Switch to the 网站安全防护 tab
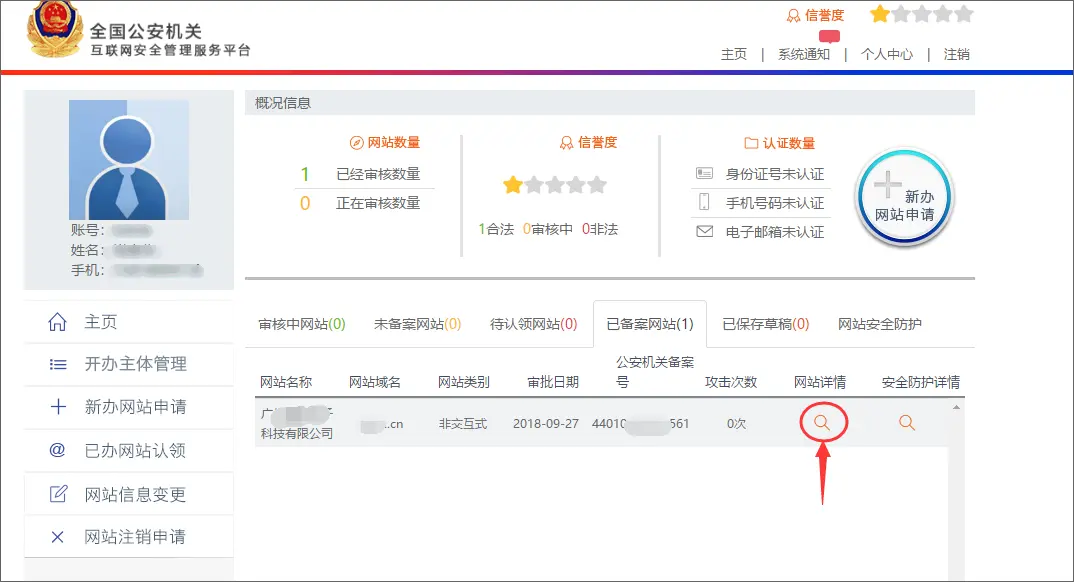Image resolution: width=1074 pixels, height=582 pixels. click(x=880, y=324)
